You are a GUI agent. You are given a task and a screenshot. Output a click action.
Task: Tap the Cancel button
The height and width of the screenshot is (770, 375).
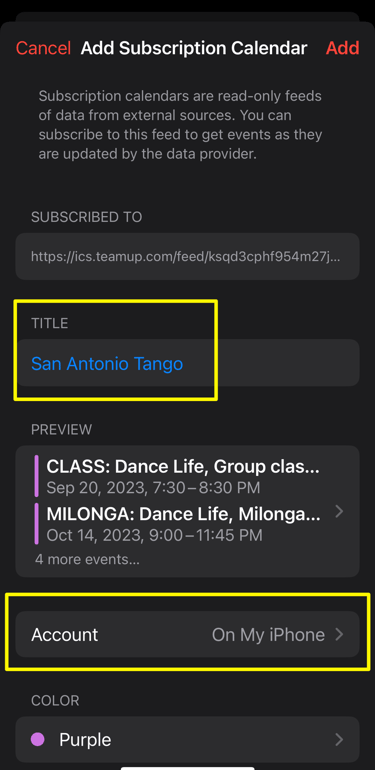pyautogui.click(x=43, y=48)
